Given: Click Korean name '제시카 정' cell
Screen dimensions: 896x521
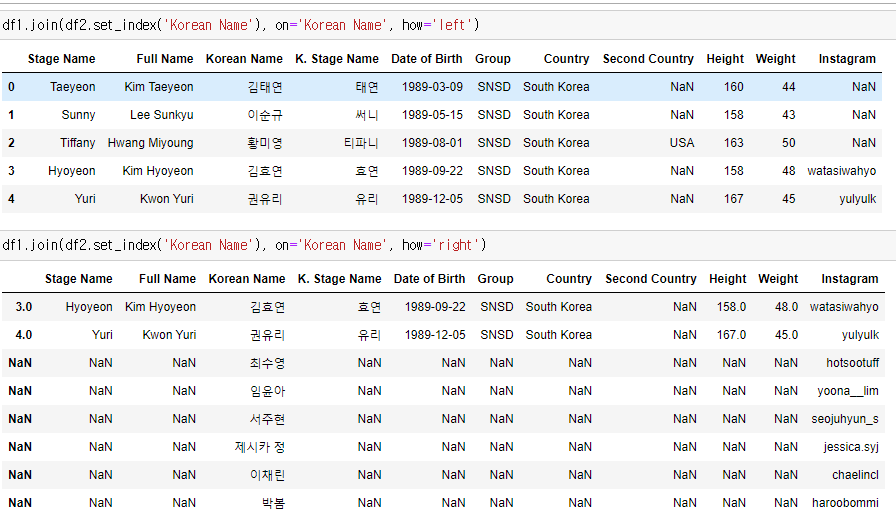Looking at the screenshot, I should click(259, 447).
